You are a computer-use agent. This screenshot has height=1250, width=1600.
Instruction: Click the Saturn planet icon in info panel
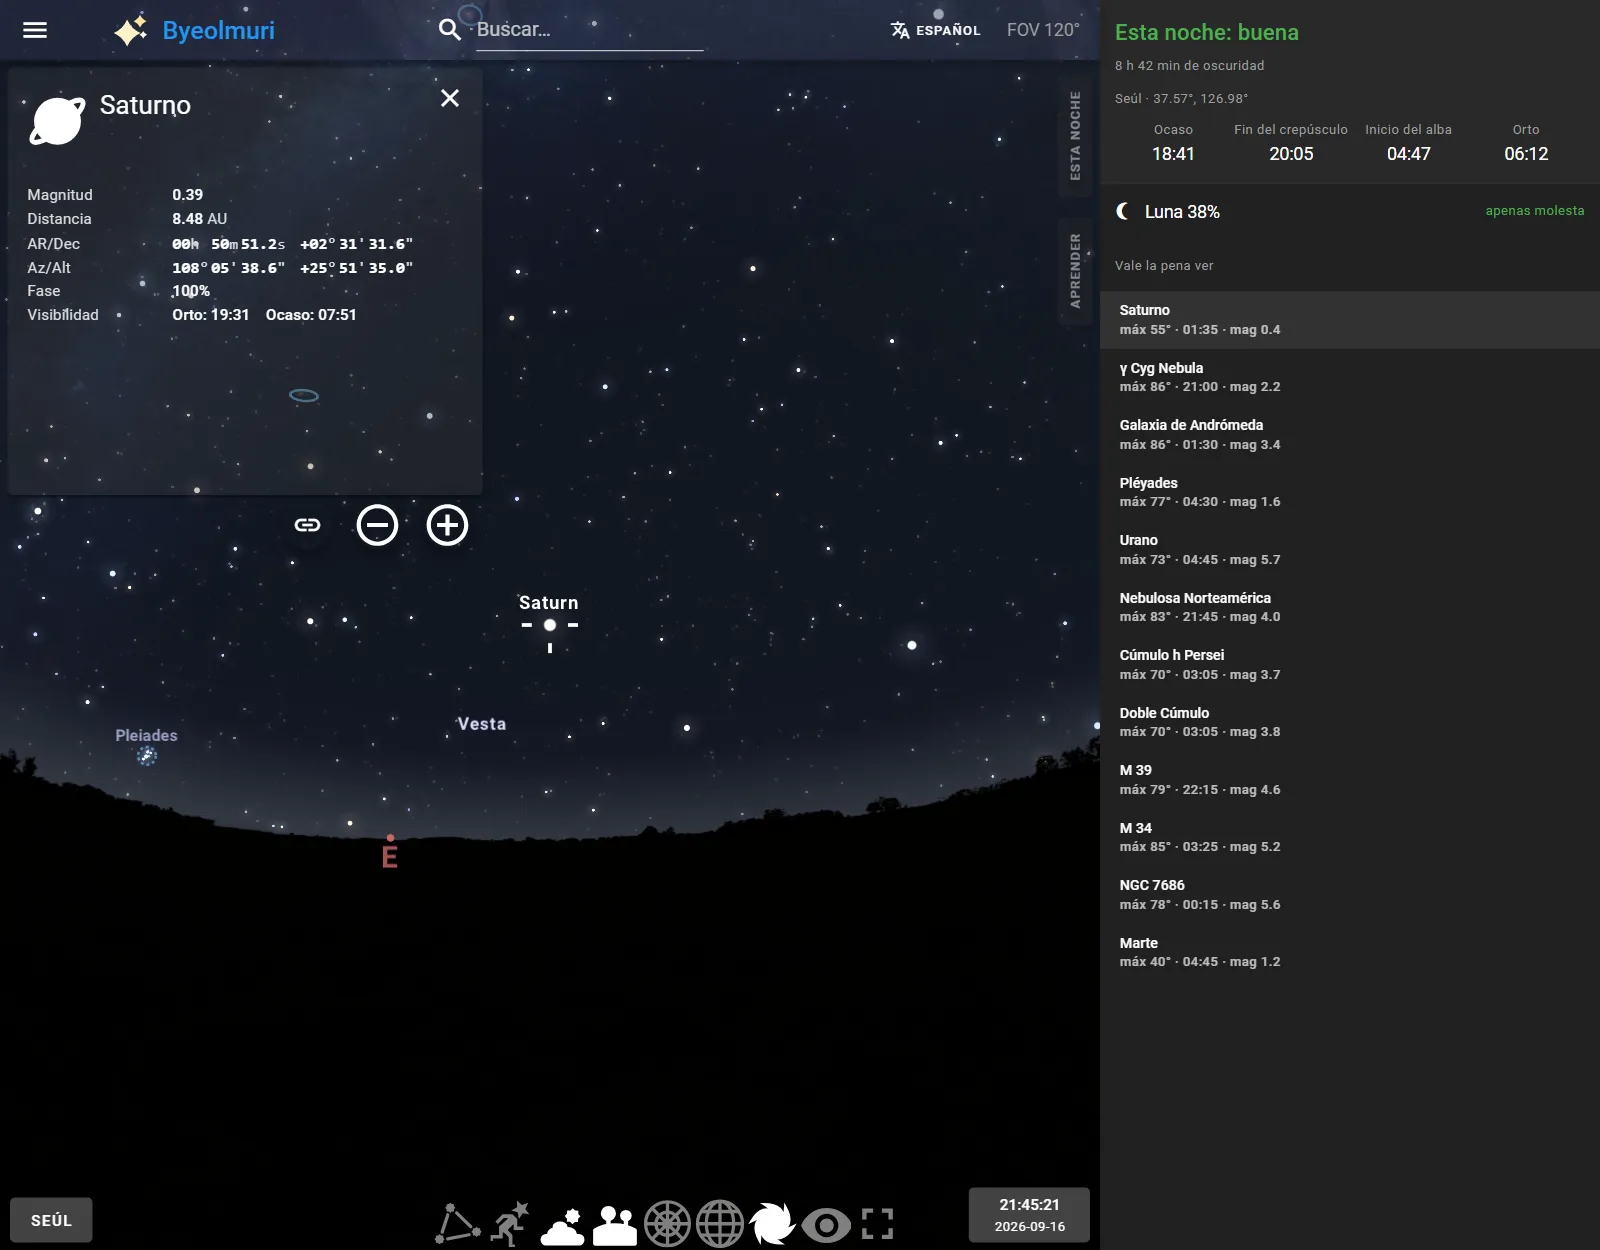[58, 121]
